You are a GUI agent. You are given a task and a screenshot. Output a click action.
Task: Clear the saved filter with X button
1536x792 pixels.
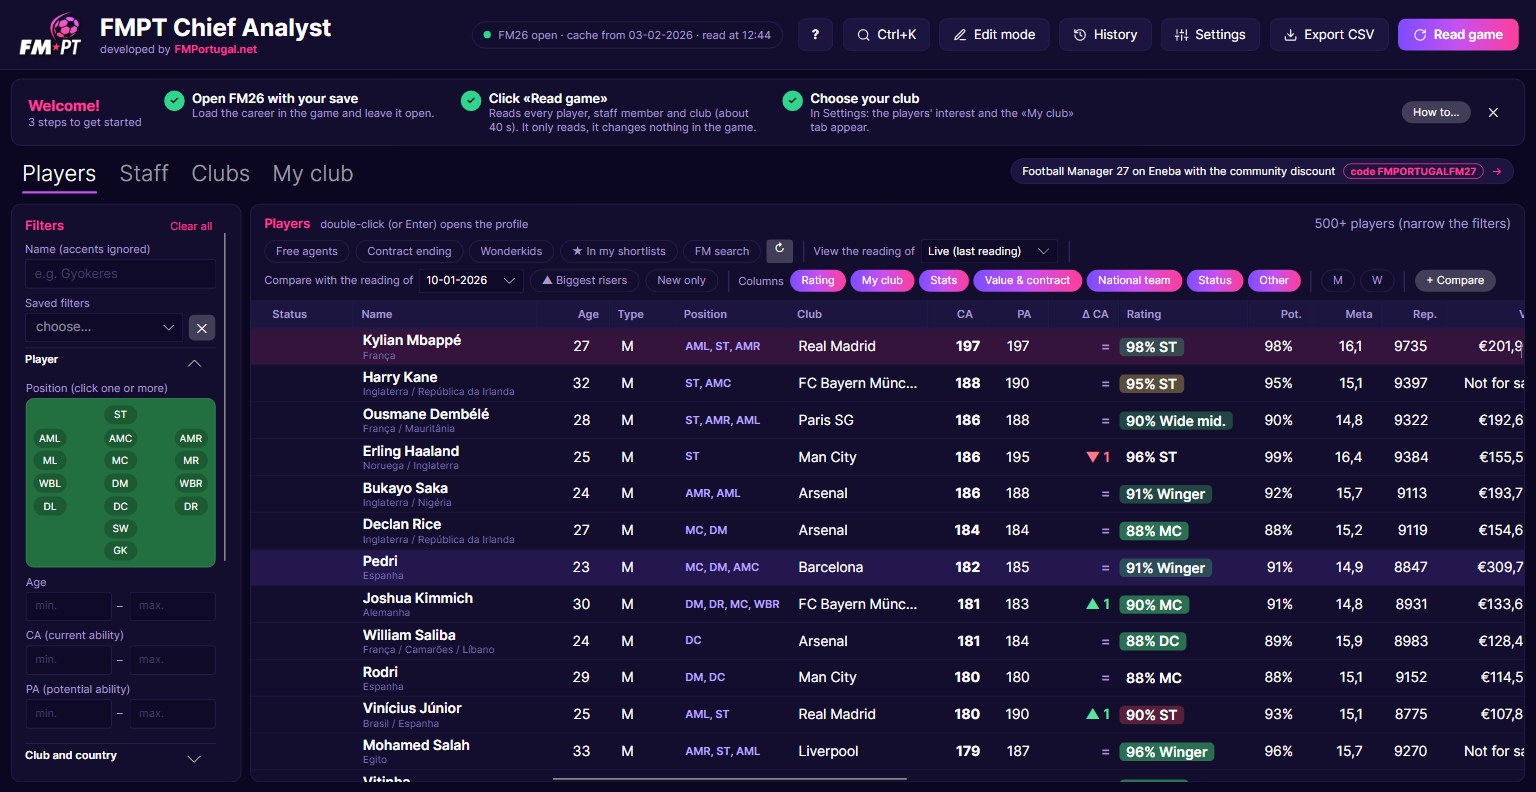(x=202, y=328)
